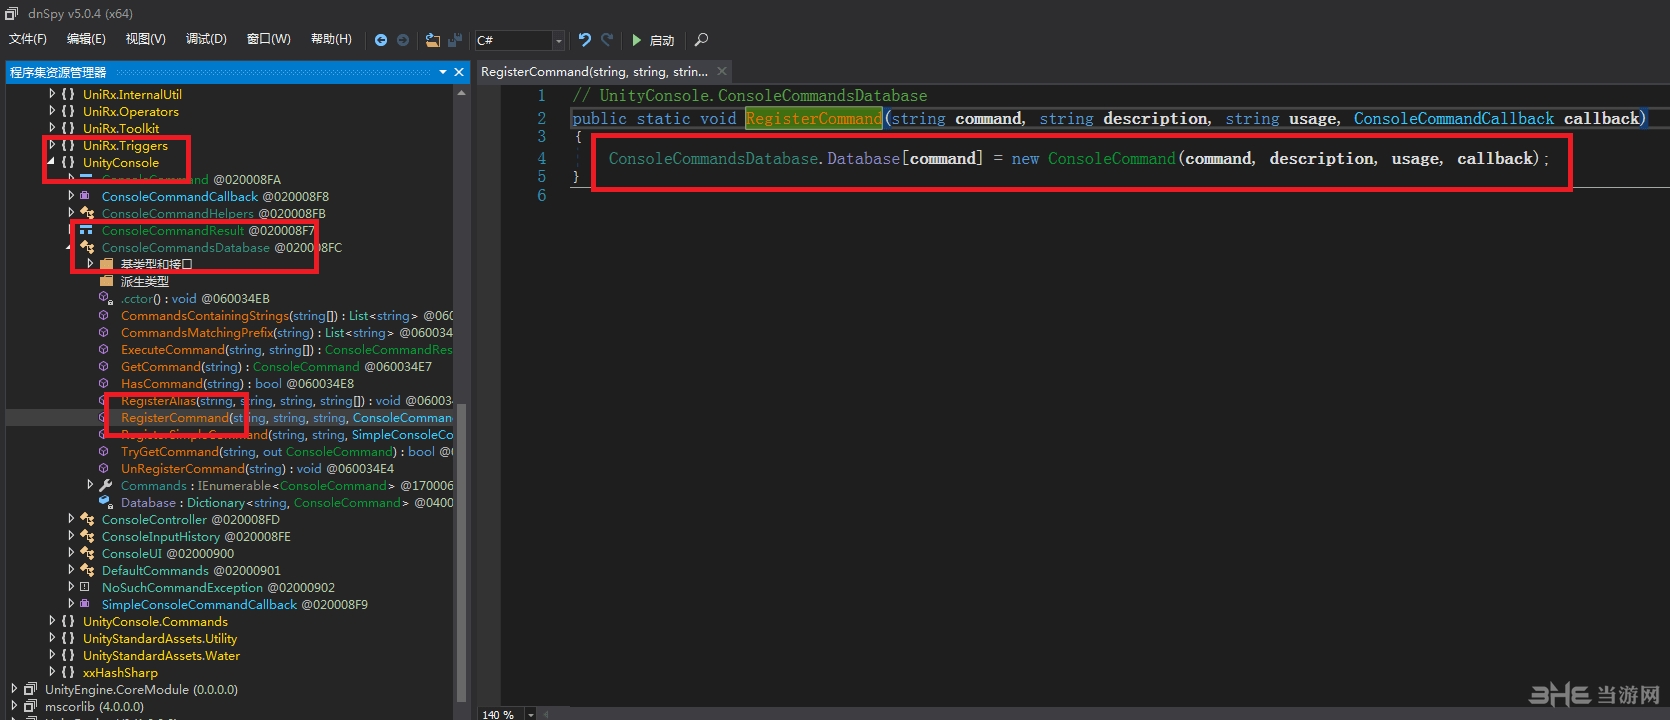The height and width of the screenshot is (720, 1670).
Task: Open the 视图(V) menu
Action: [x=145, y=39]
